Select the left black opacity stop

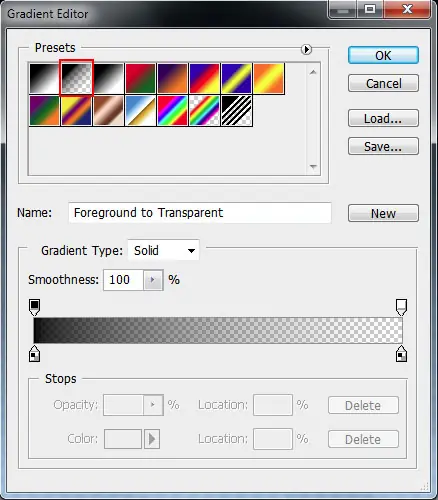coord(35,307)
